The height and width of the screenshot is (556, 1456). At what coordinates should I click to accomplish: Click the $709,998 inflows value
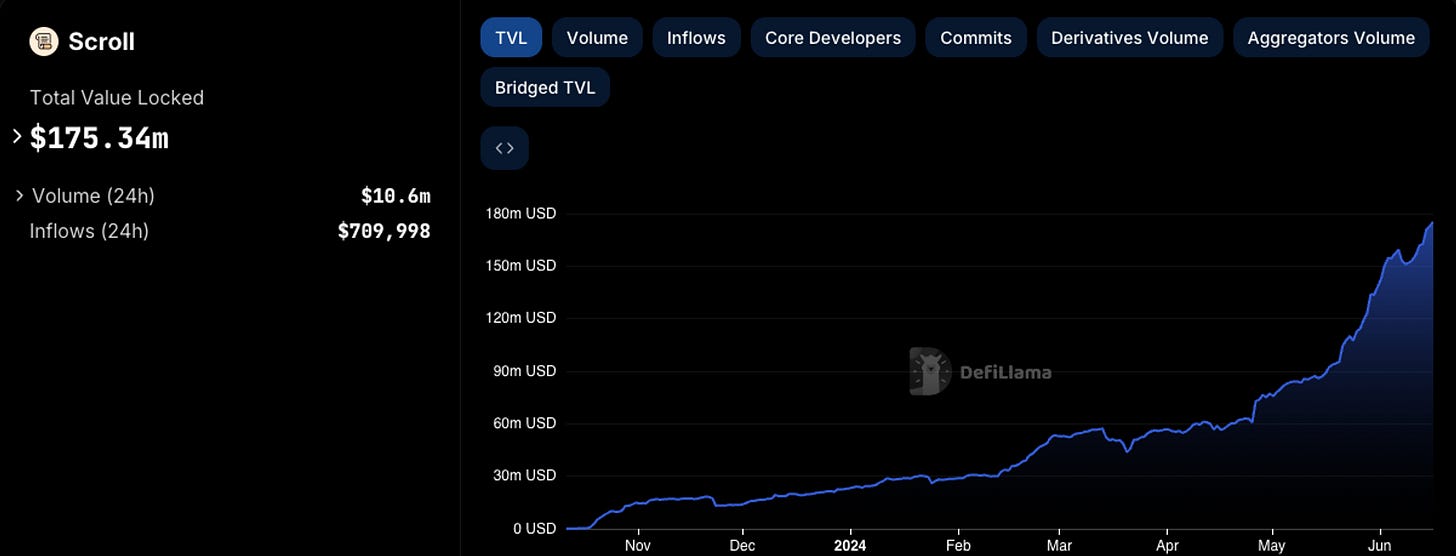[x=384, y=231]
